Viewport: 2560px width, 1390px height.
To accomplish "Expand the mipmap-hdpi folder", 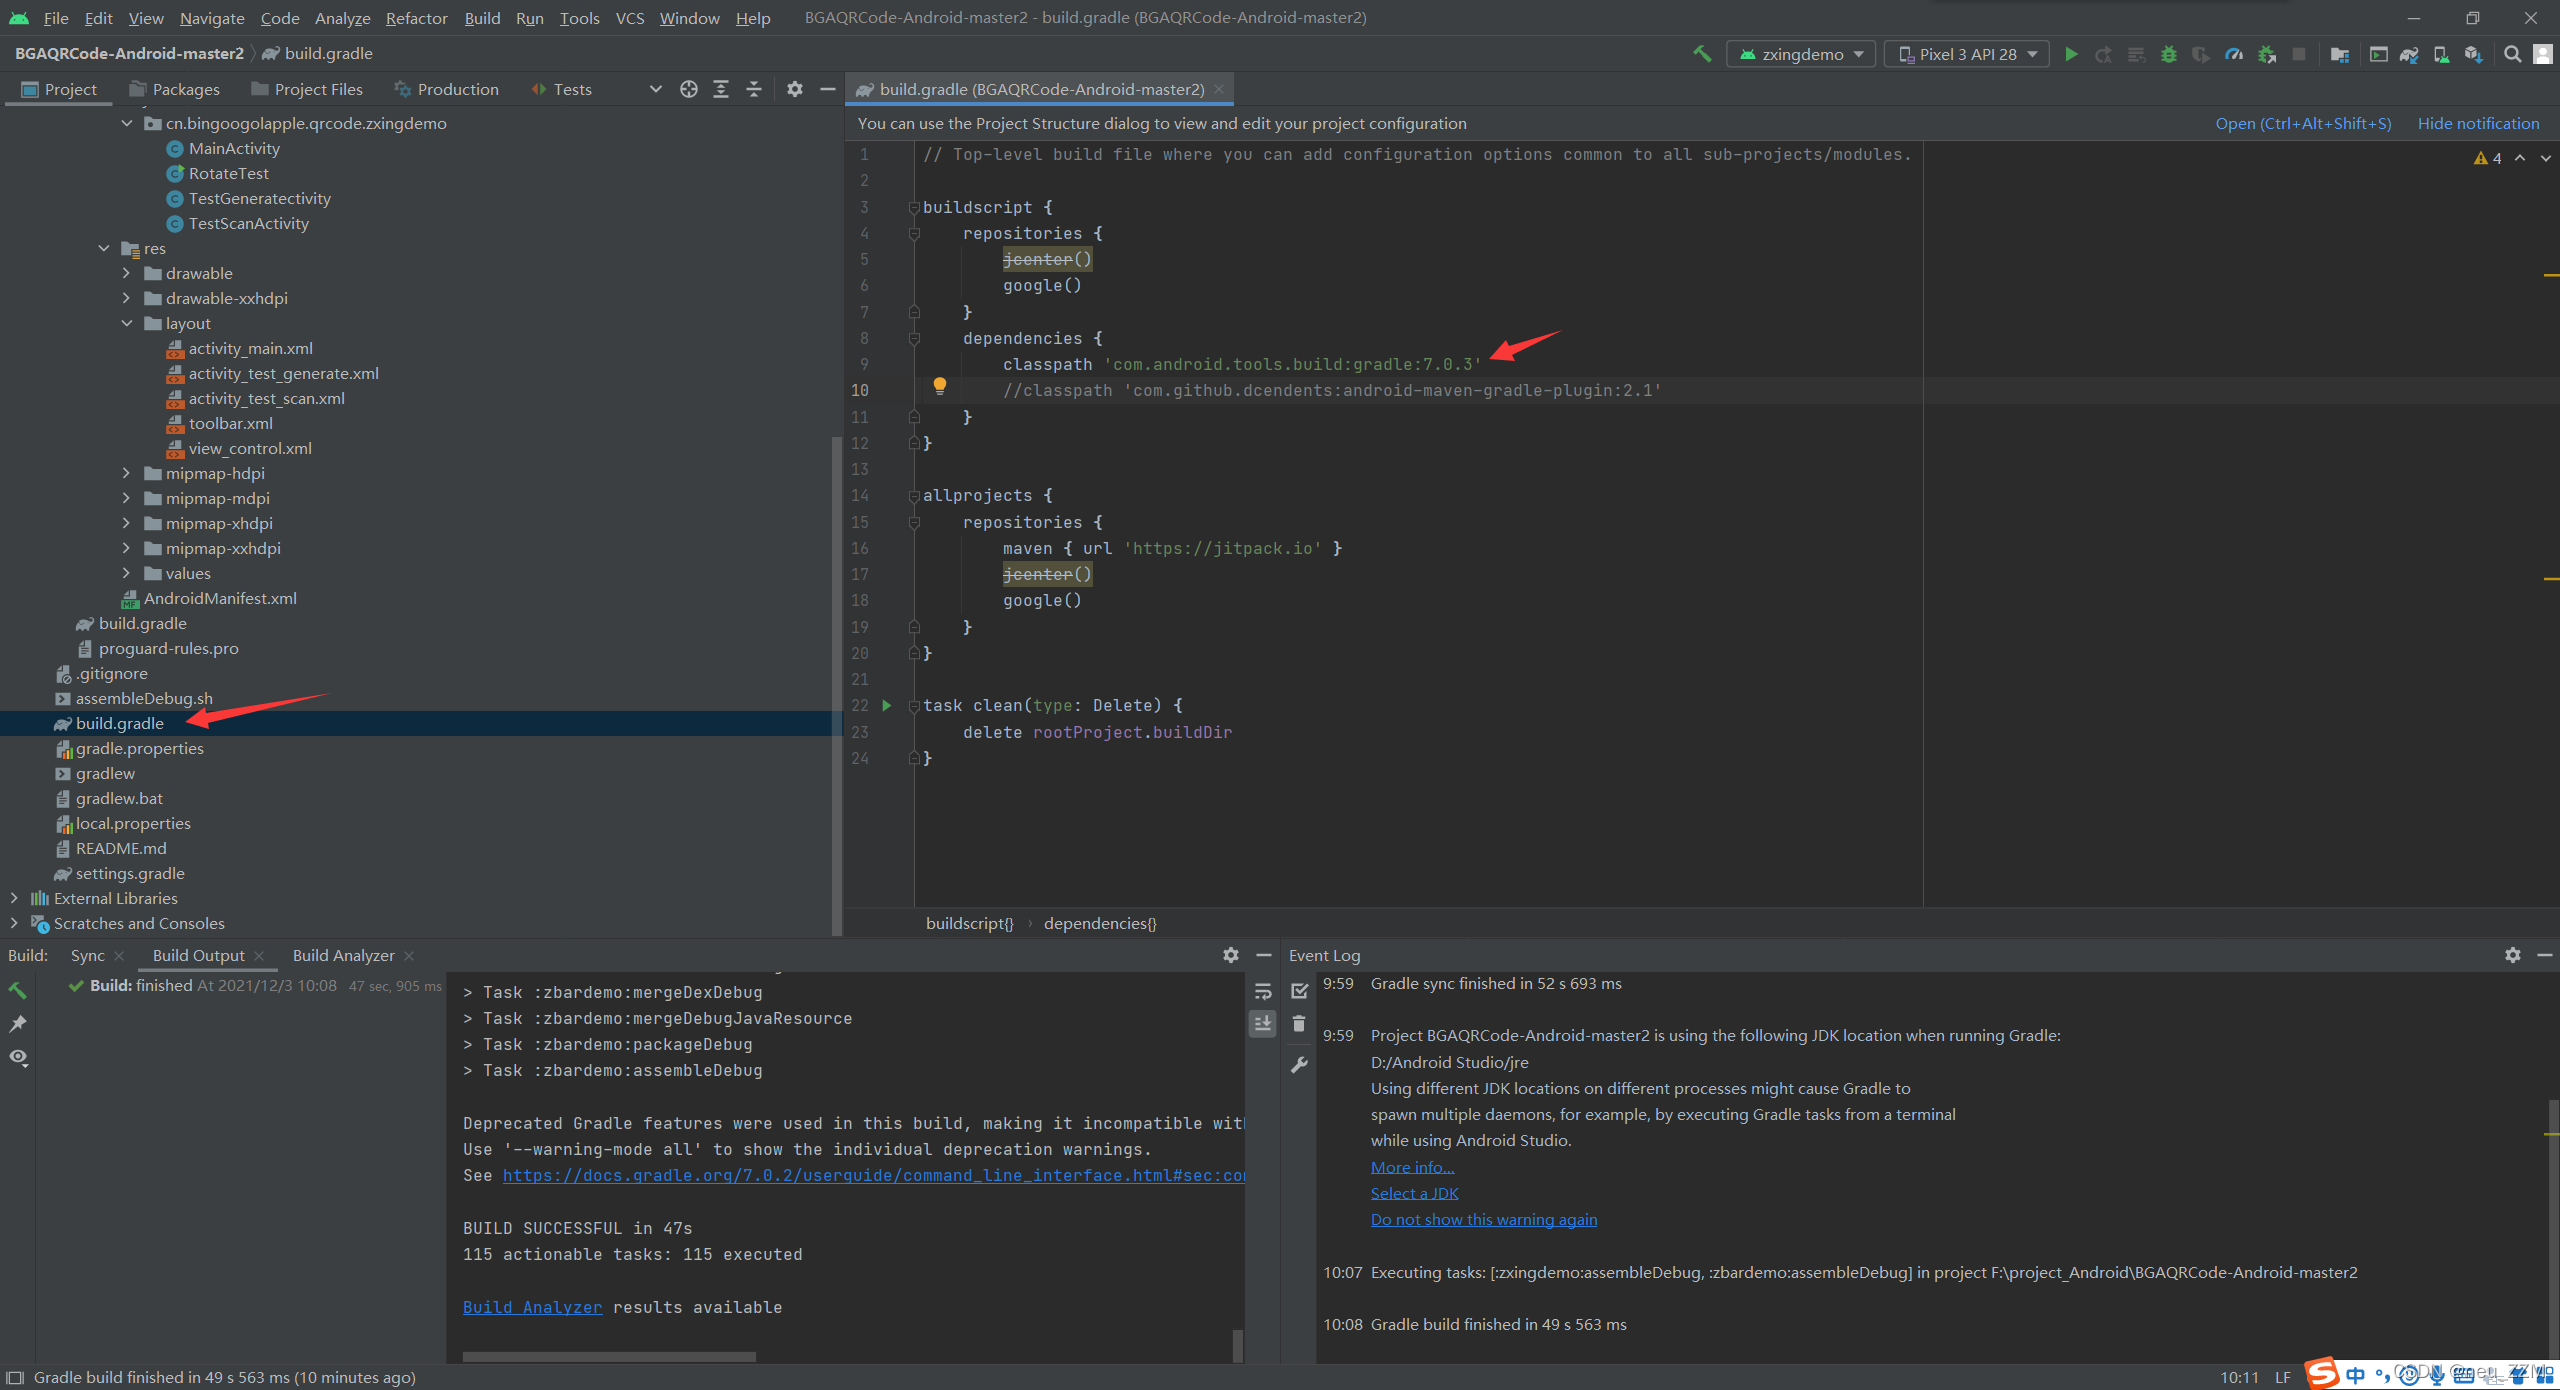I will click(x=127, y=473).
